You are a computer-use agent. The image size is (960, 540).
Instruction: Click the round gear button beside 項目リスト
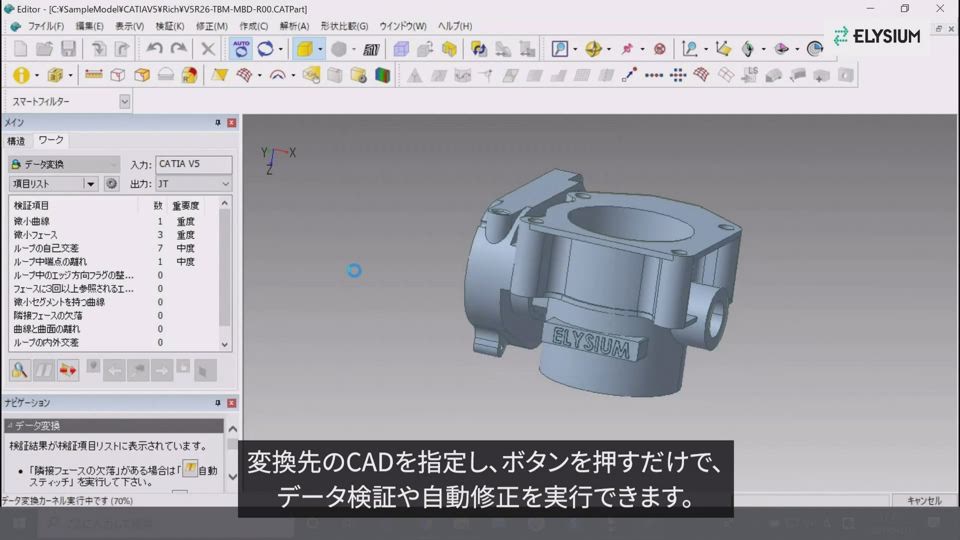[111, 184]
